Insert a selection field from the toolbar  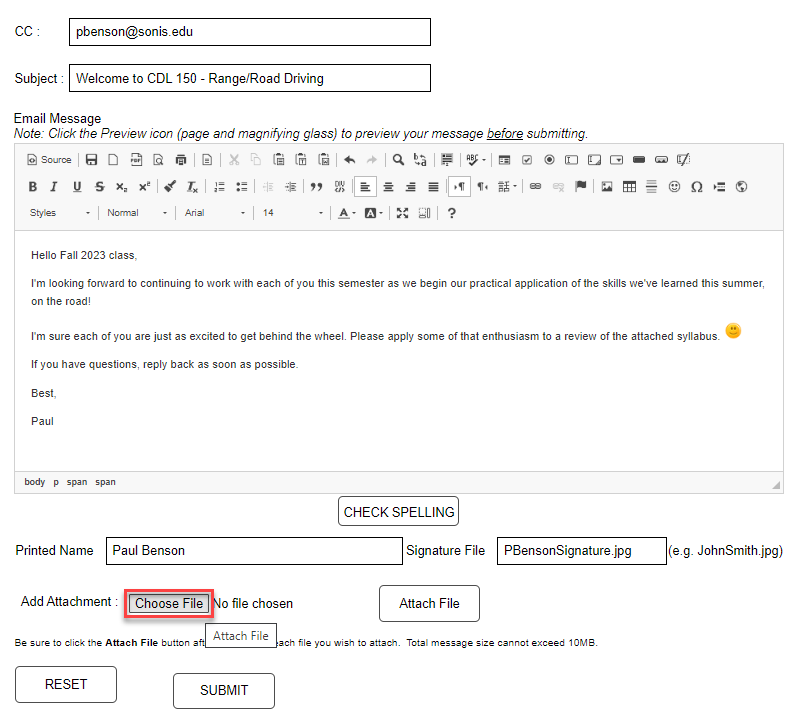tap(616, 160)
